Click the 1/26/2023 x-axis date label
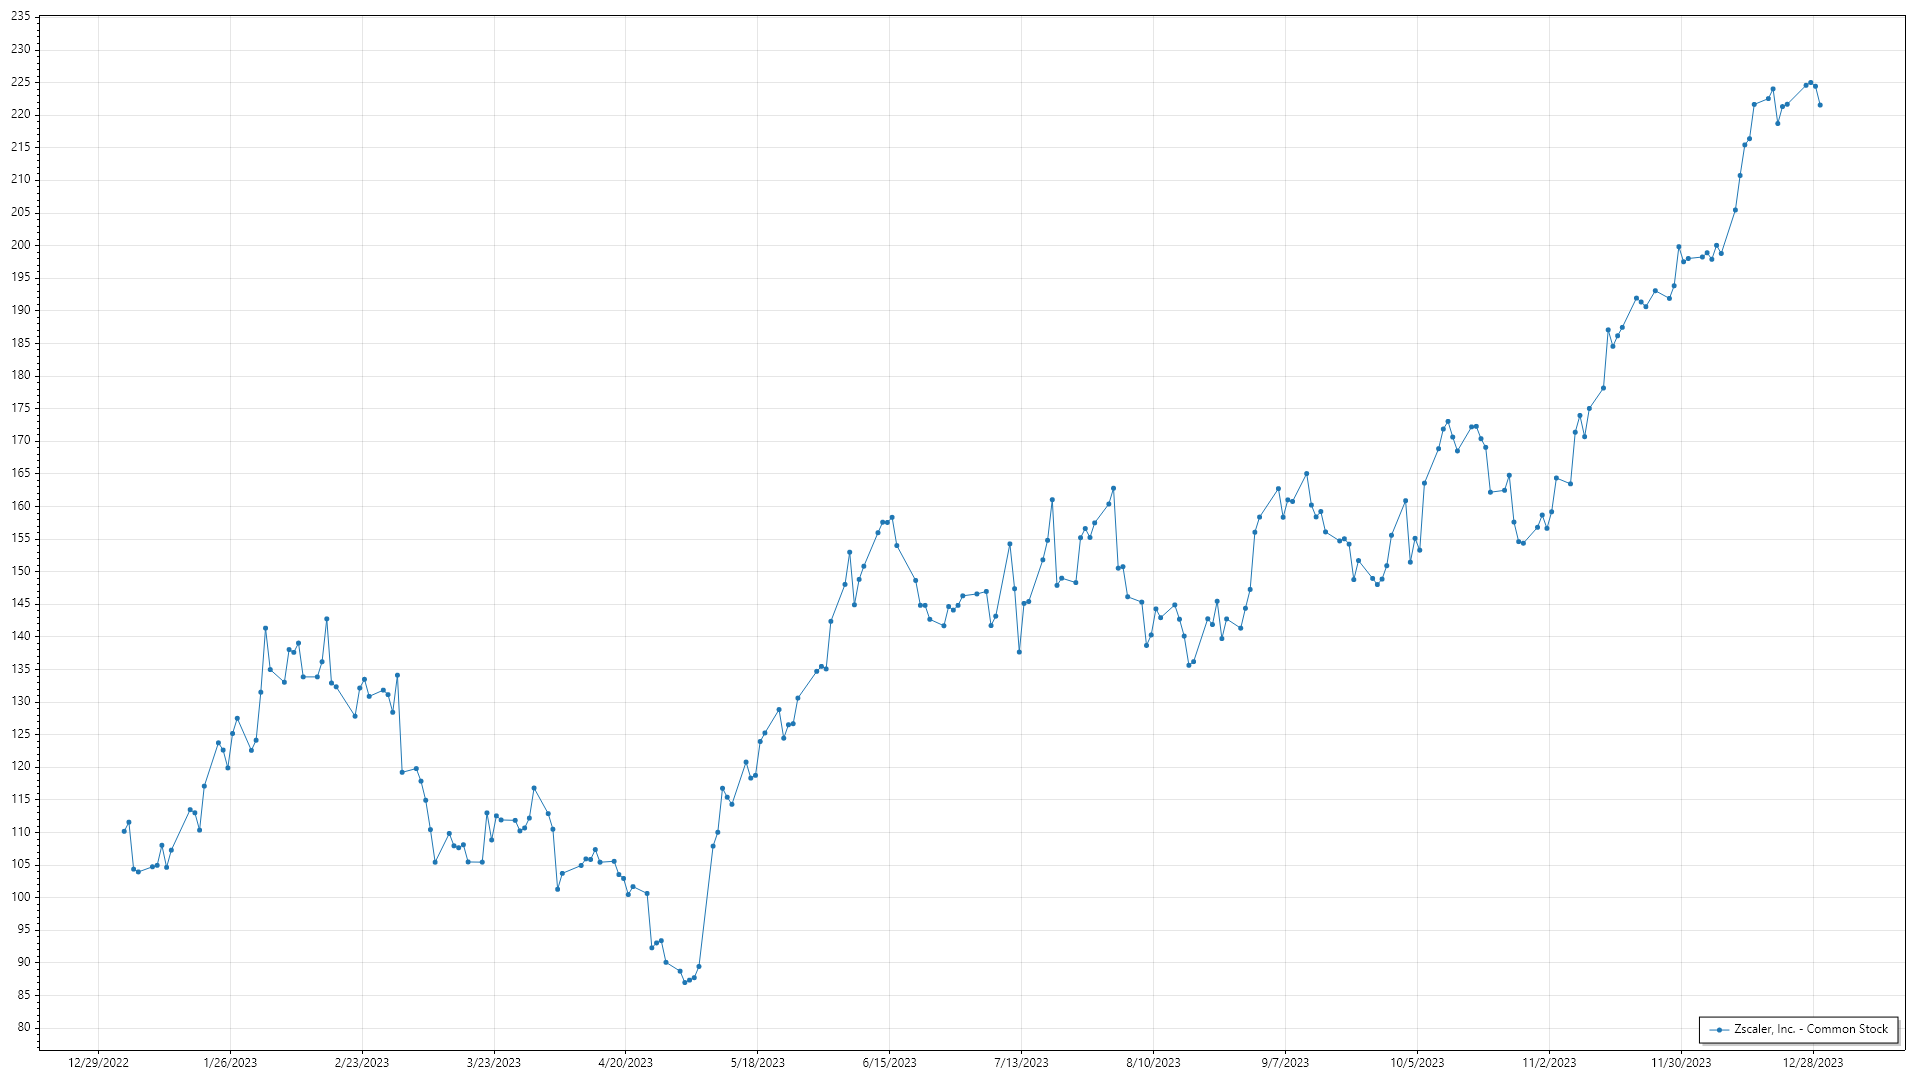 230,1063
